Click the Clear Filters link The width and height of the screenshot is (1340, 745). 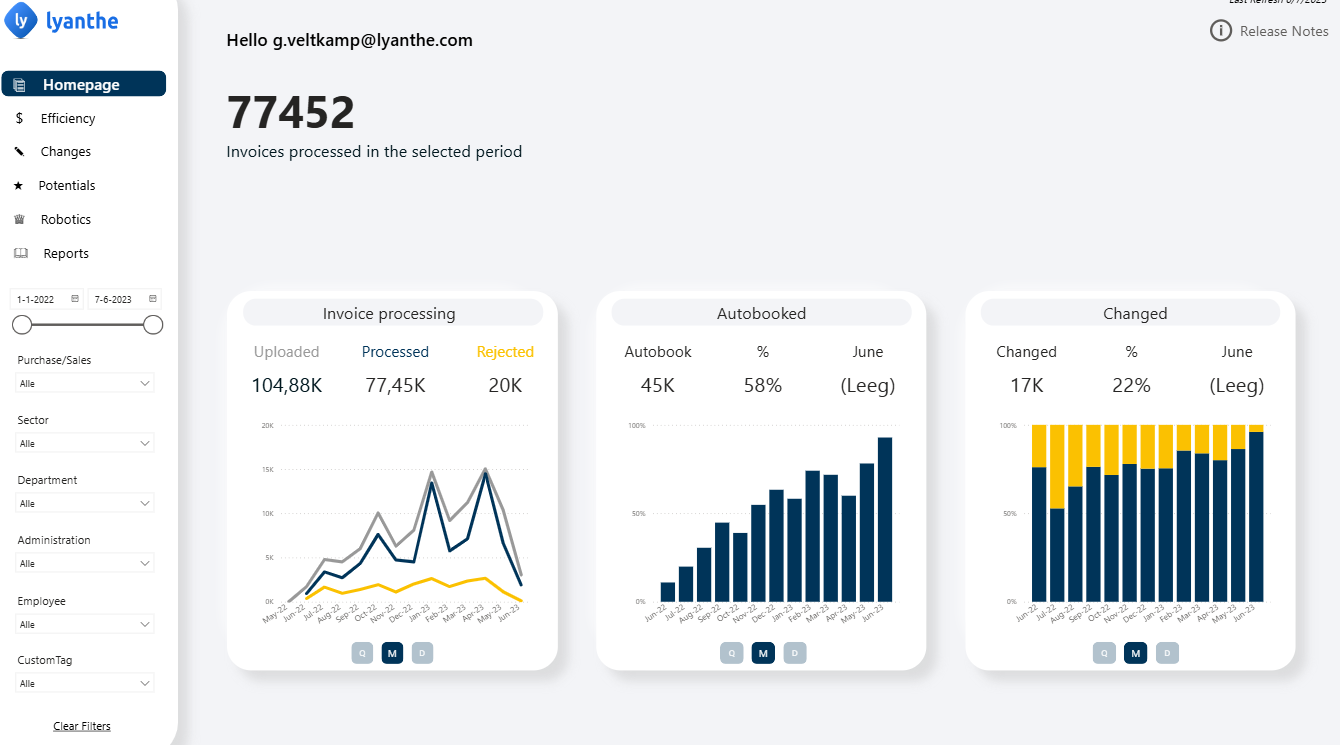pyautogui.click(x=82, y=726)
